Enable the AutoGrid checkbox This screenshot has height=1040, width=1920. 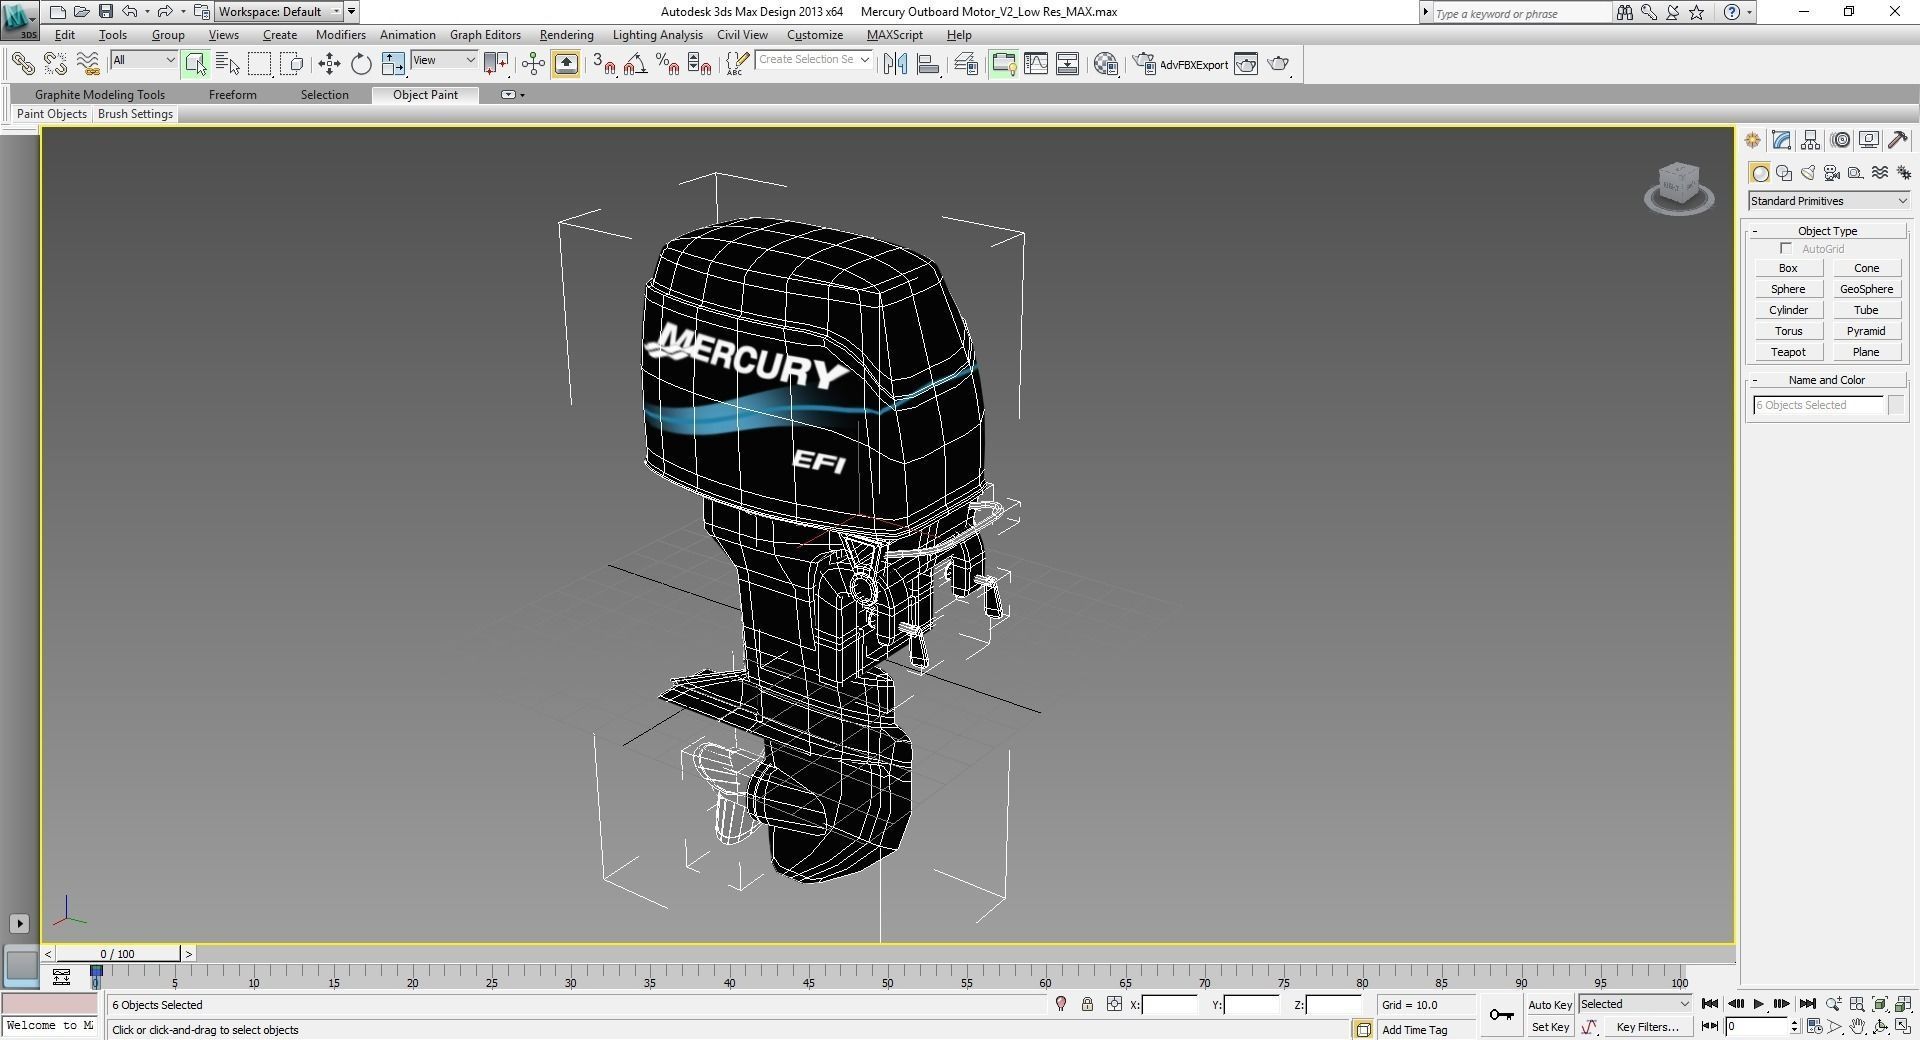tap(1786, 249)
